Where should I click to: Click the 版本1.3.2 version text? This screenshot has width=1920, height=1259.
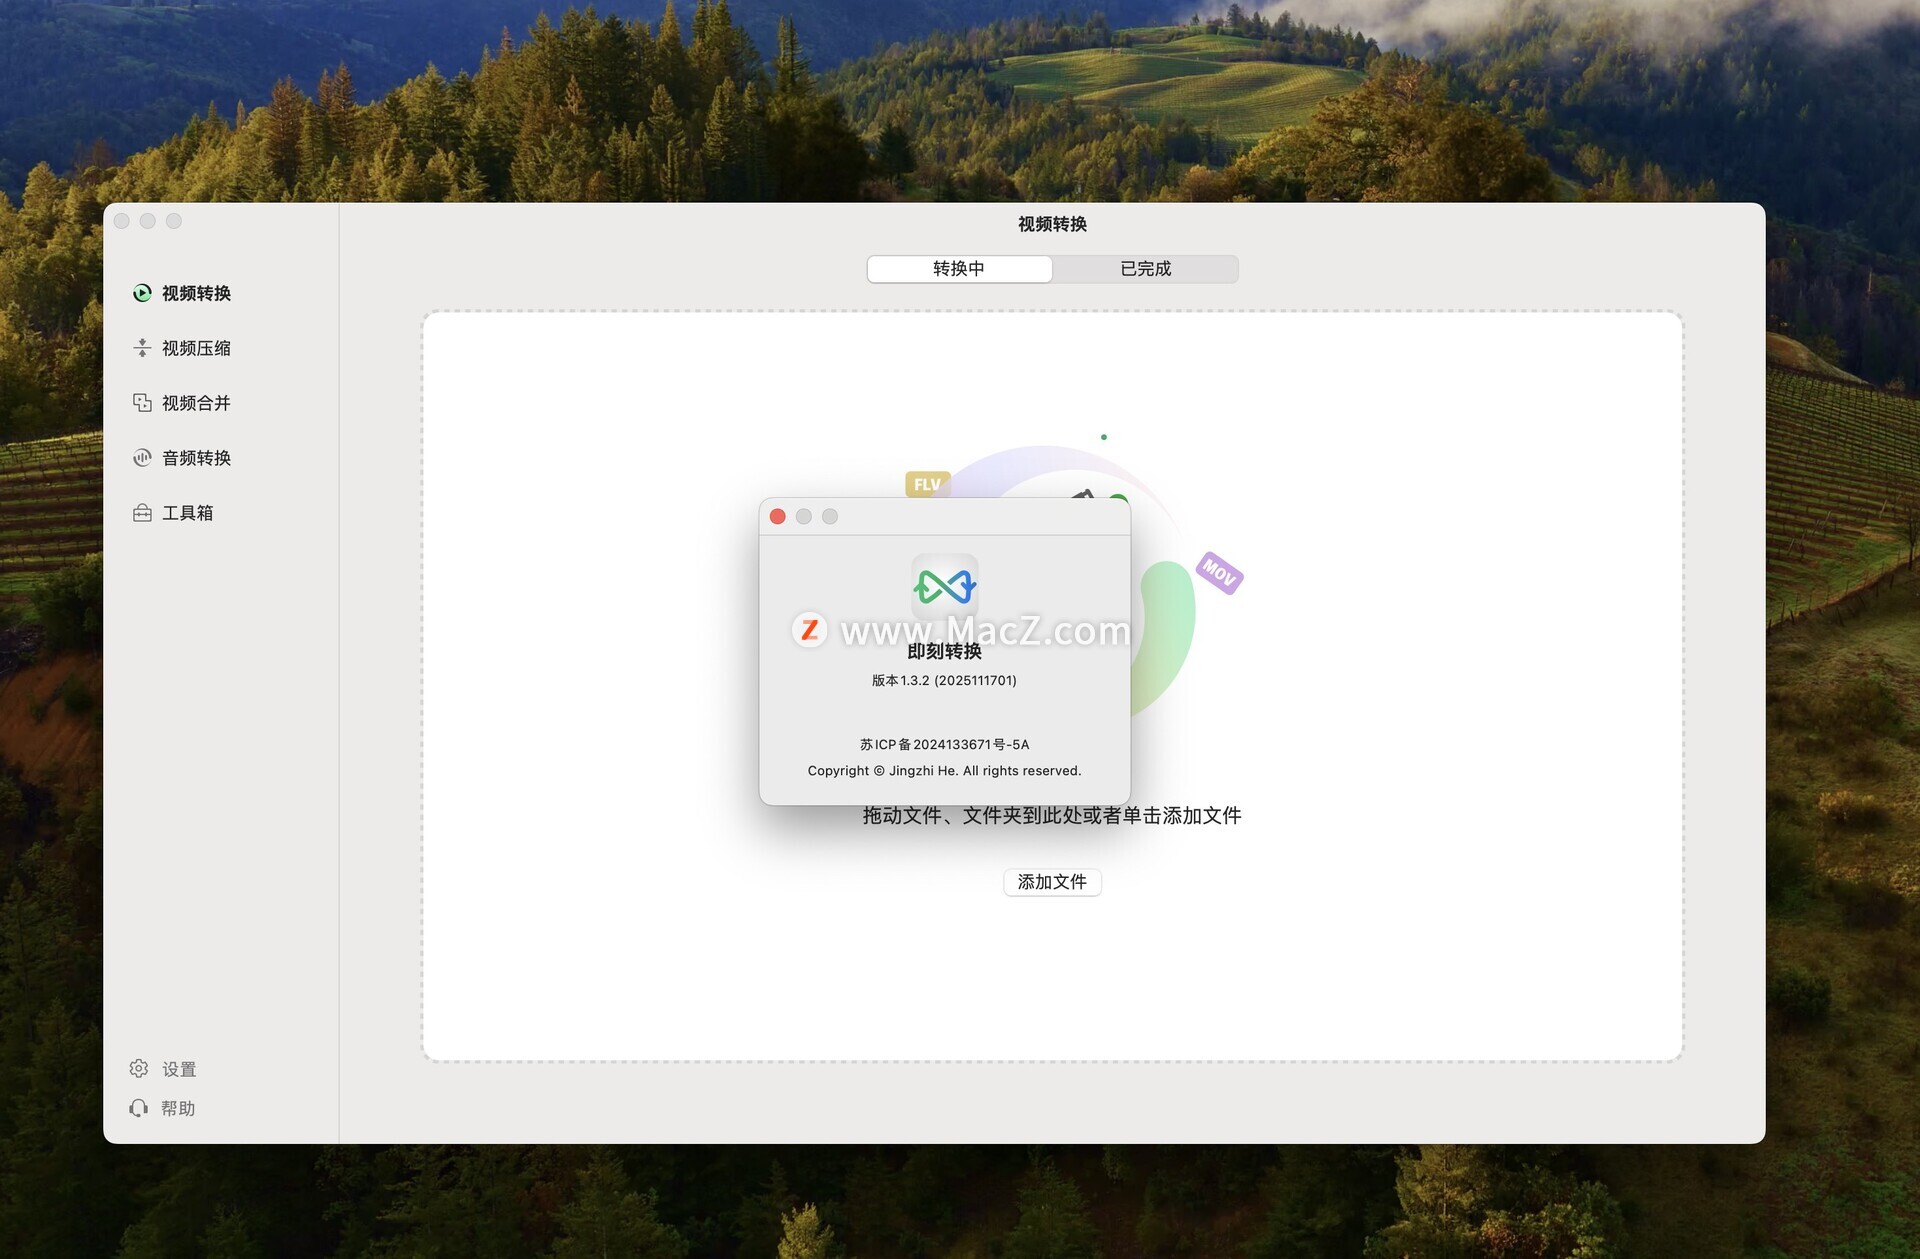click(x=944, y=681)
